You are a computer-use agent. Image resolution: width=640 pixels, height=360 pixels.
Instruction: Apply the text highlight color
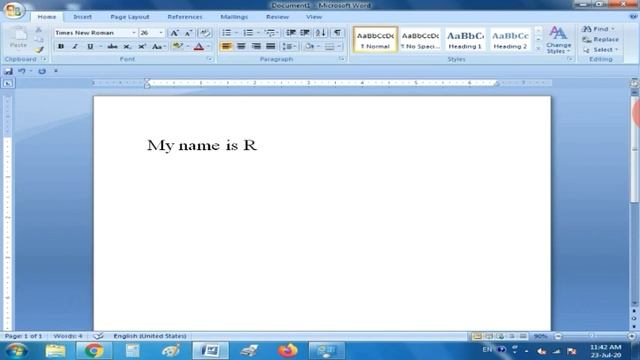coord(178,46)
